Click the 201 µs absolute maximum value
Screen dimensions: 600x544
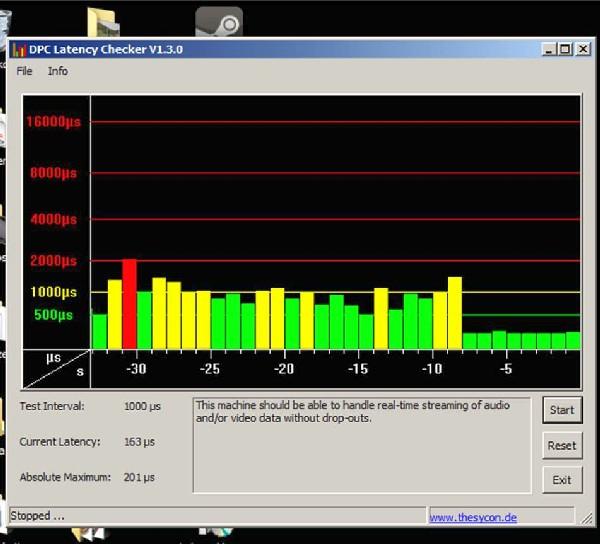[x=139, y=477]
